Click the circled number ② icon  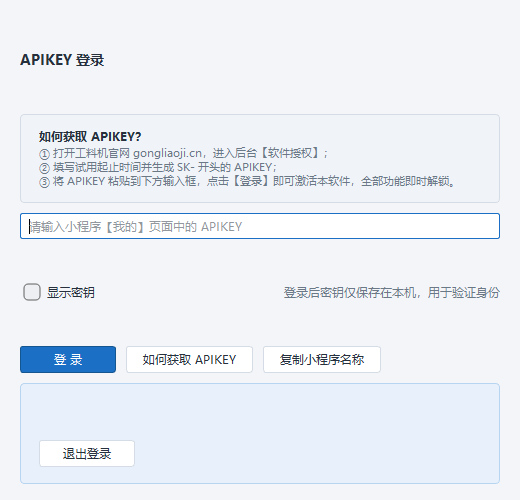click(x=44, y=168)
